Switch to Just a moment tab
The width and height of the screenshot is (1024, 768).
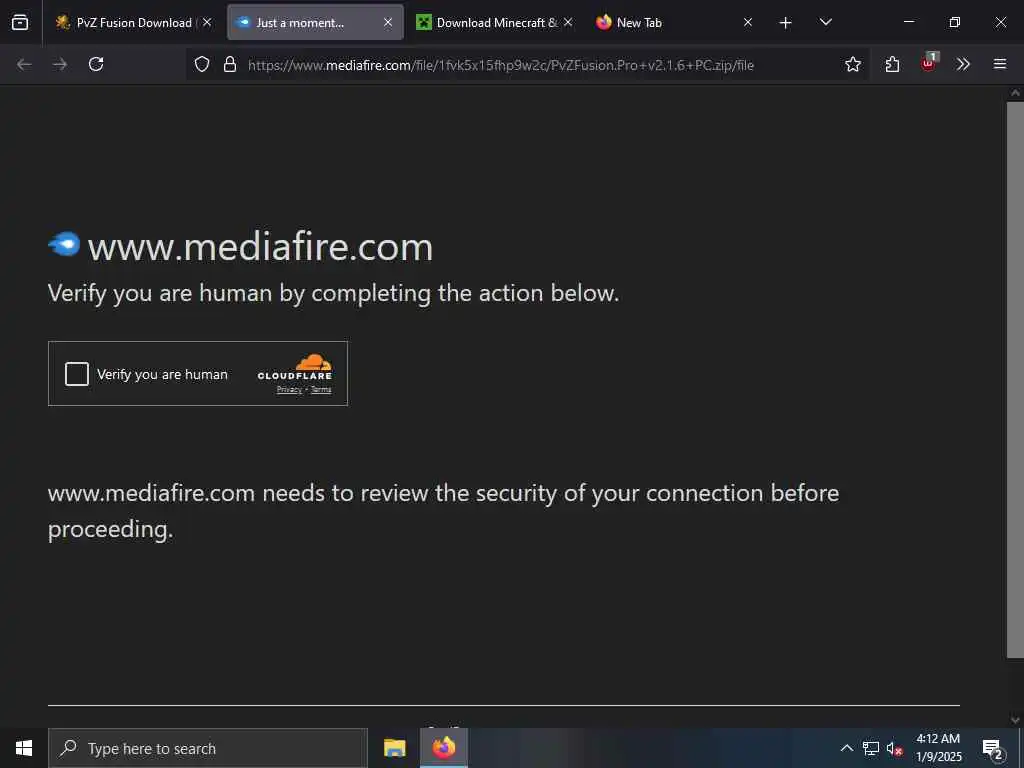[x=315, y=22]
